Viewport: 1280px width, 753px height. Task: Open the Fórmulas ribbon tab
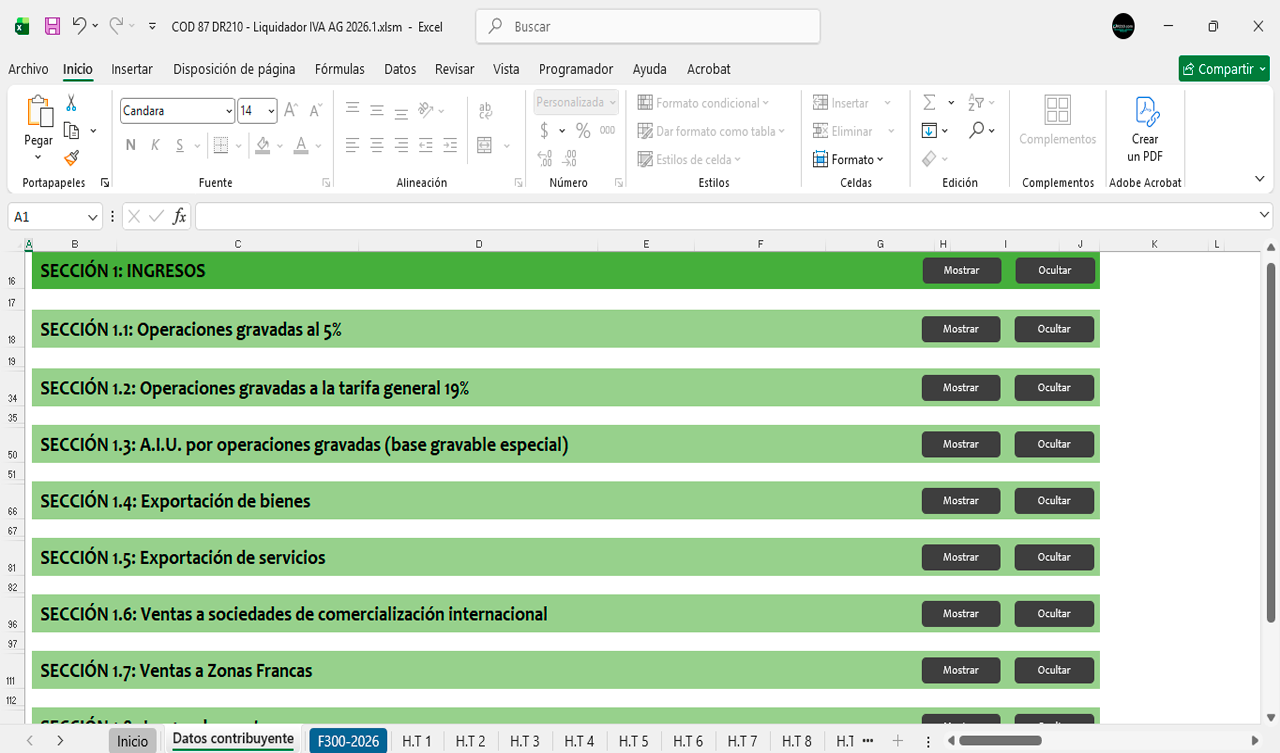click(x=339, y=69)
